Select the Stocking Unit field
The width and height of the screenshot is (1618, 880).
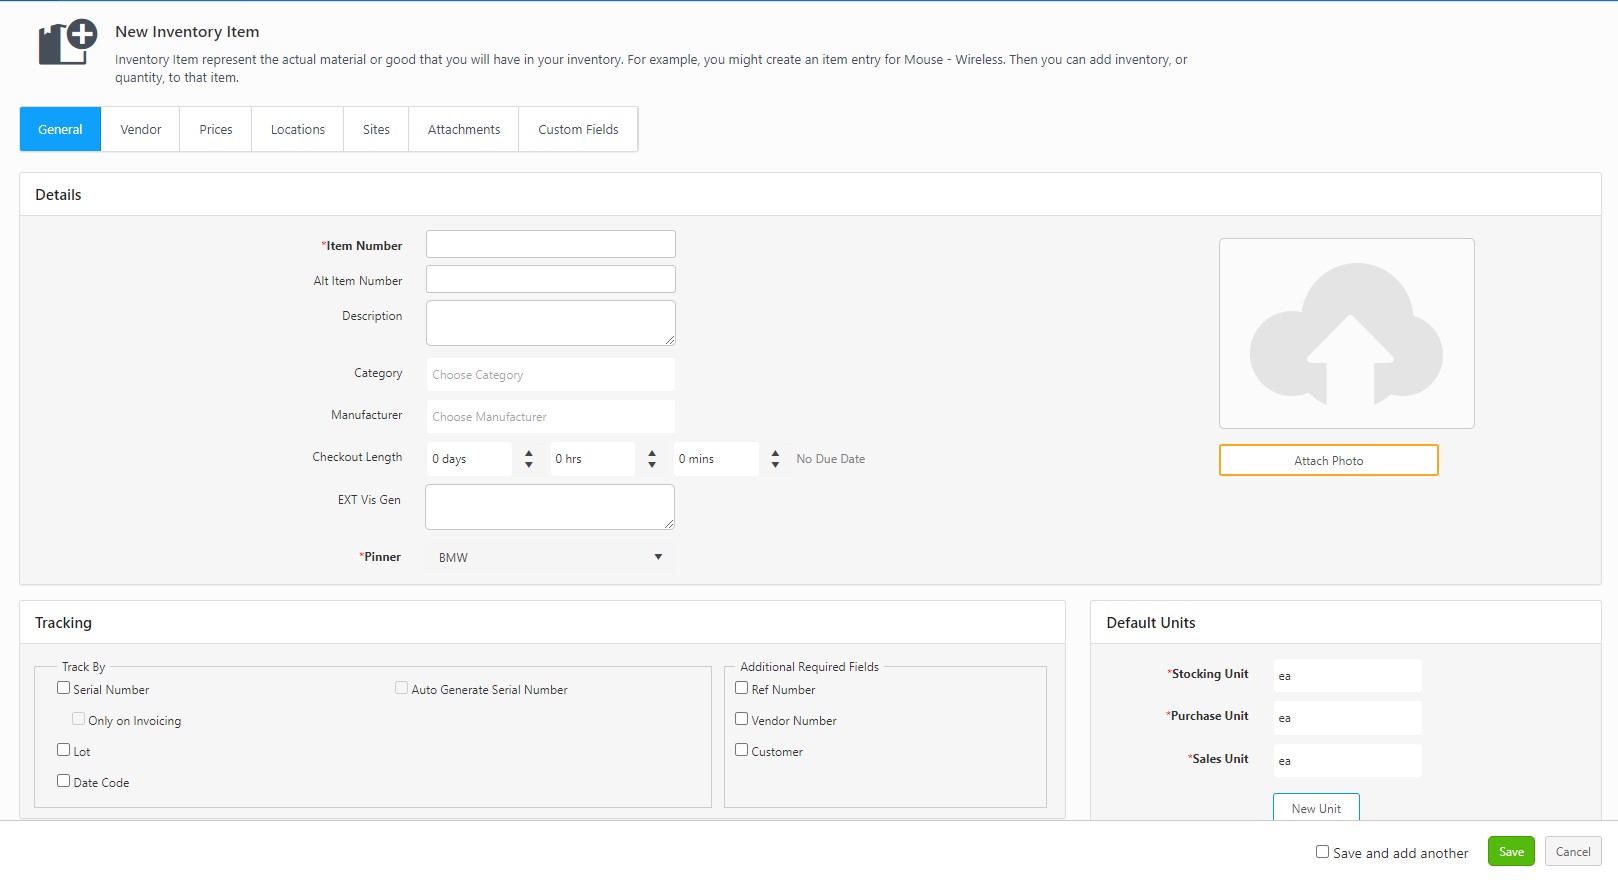click(x=1346, y=676)
